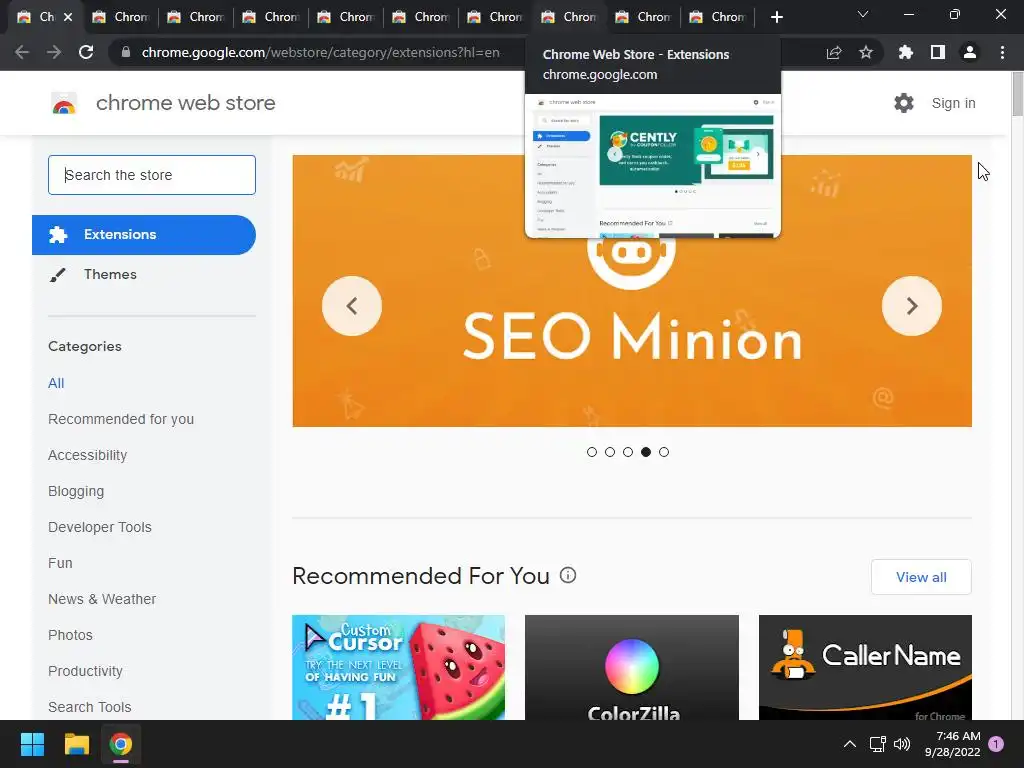The image size is (1024, 768).
Task: Open the Extensions puzzle-piece menu in toolbar
Action: pyautogui.click(x=905, y=52)
